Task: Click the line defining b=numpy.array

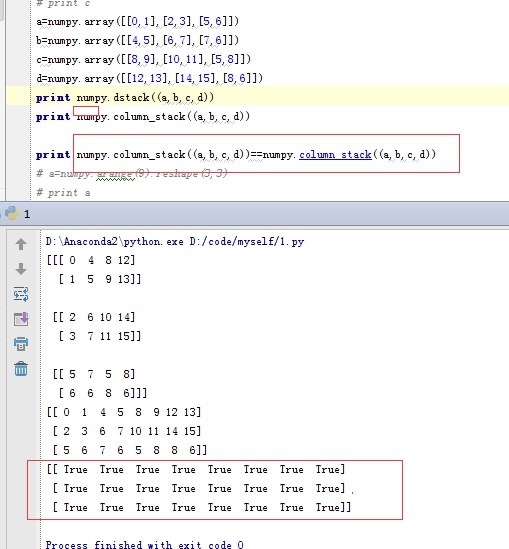Action: (x=137, y=40)
